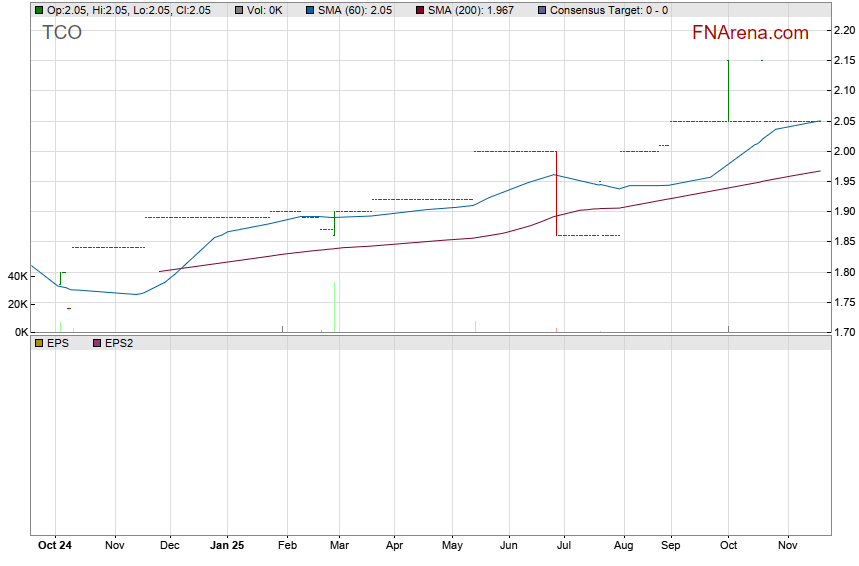The image size is (859, 566).
Task: Click the magenta EPS2 legend square
Action: coord(96,342)
